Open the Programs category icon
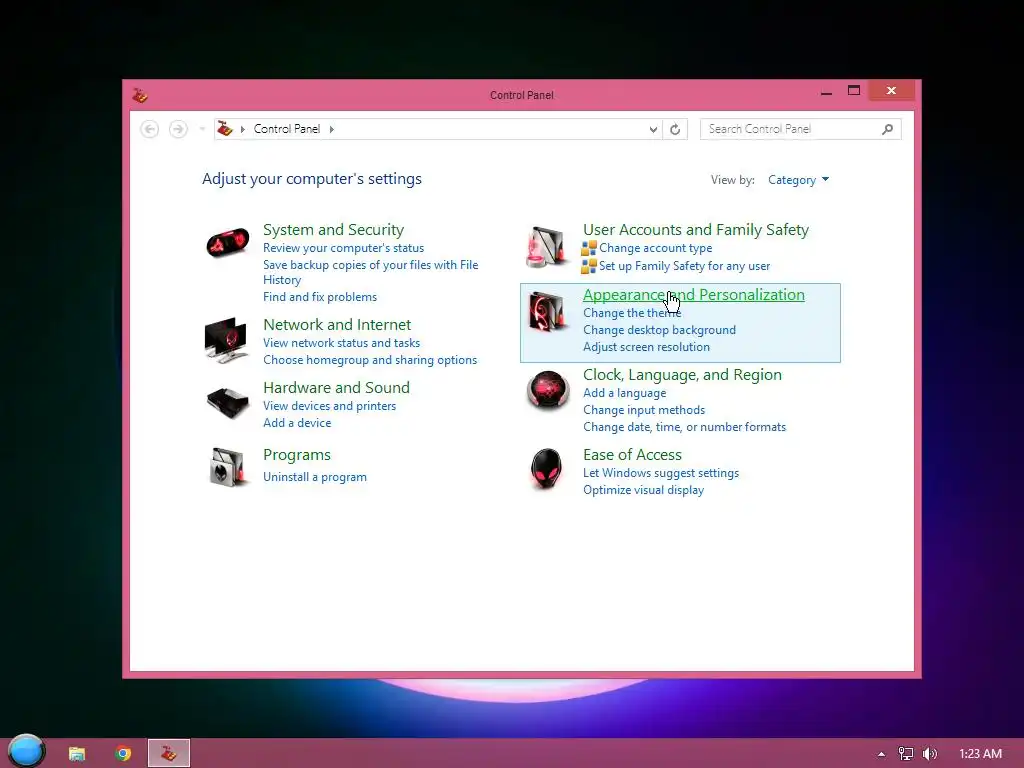Viewport: 1024px width, 768px height. tap(227, 466)
